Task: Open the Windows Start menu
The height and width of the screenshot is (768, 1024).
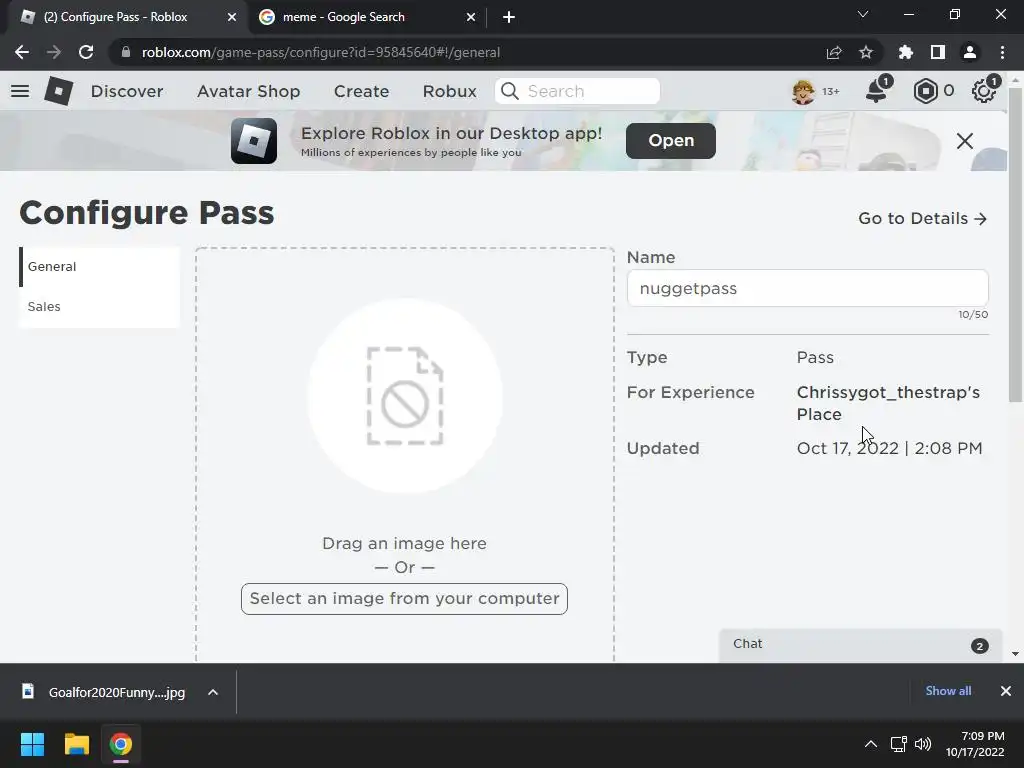Action: point(32,744)
